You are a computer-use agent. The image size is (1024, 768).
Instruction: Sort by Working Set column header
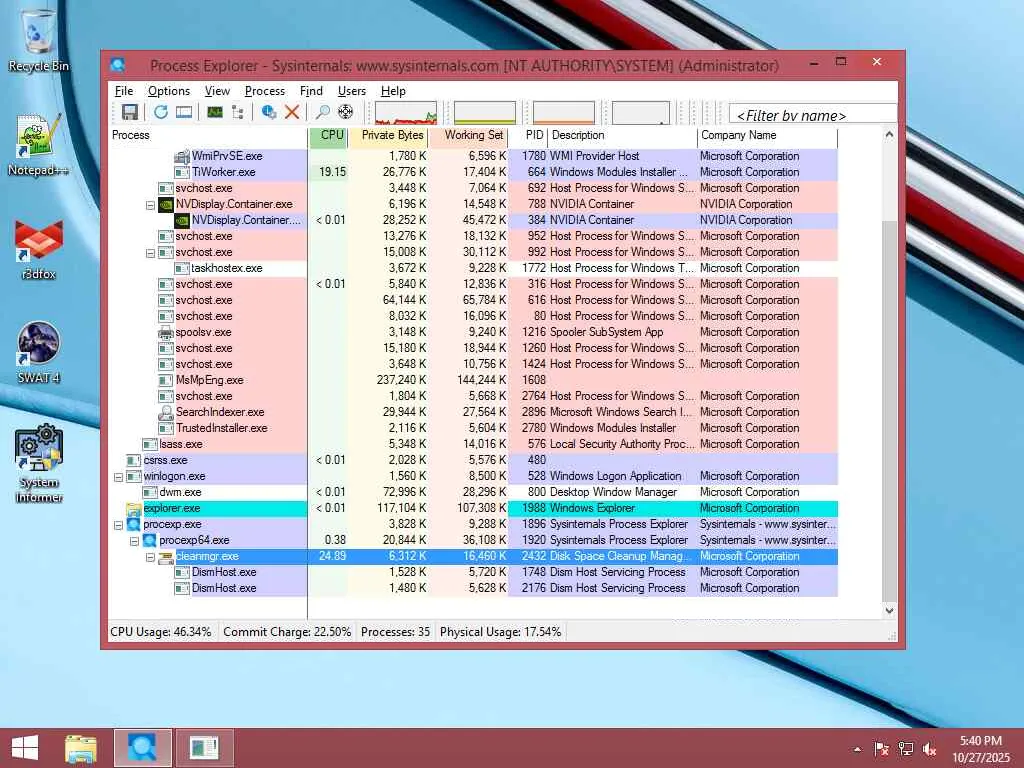pos(468,135)
